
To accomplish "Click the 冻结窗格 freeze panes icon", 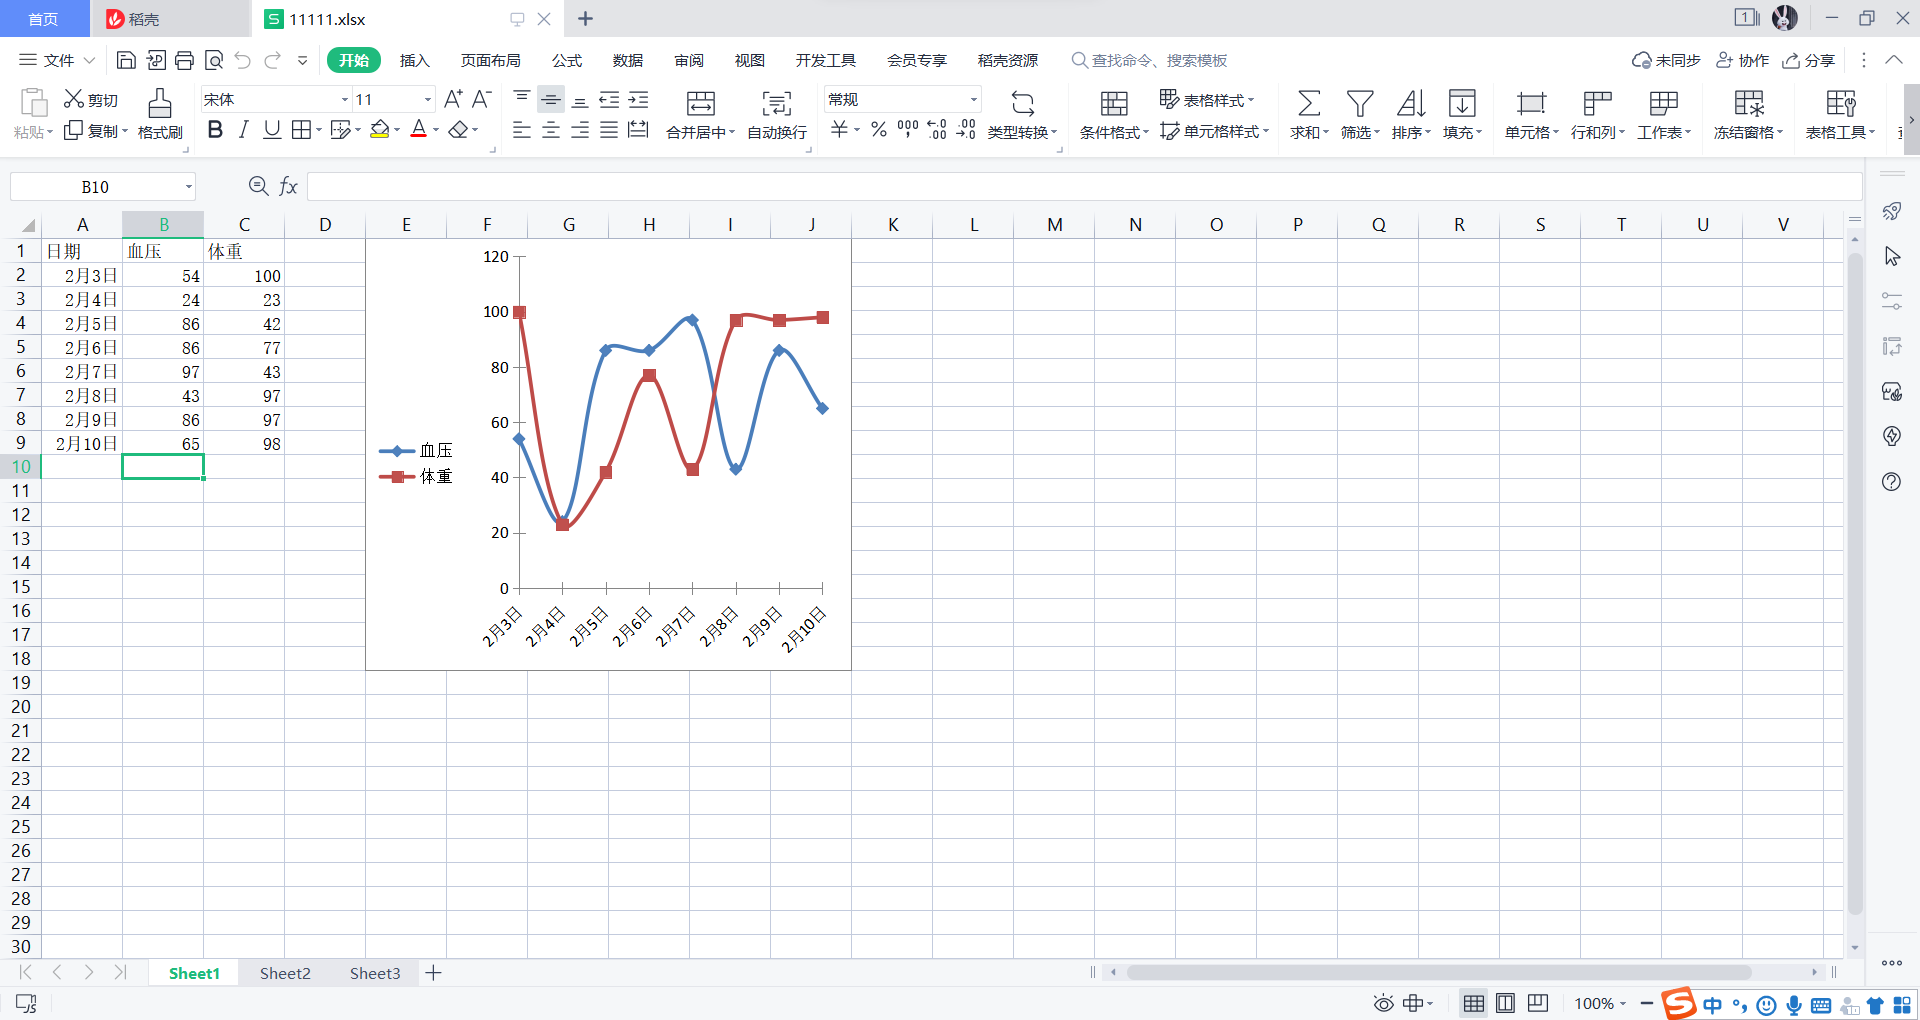I will [1747, 113].
